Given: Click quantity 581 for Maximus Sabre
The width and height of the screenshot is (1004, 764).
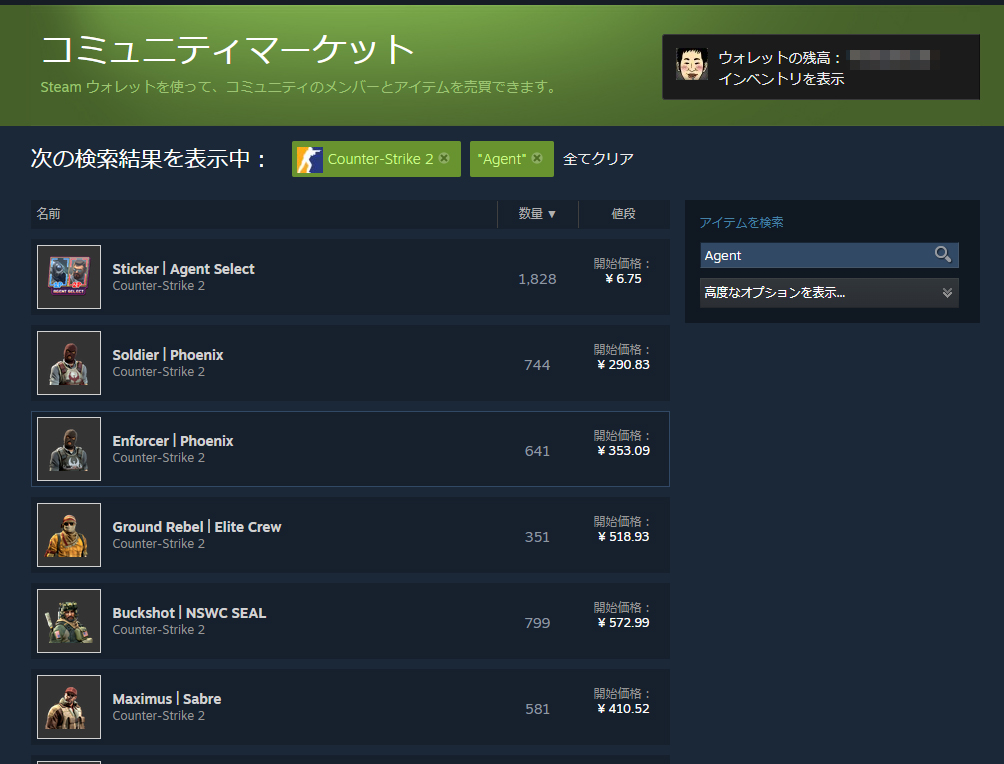Looking at the screenshot, I should click(x=537, y=709).
